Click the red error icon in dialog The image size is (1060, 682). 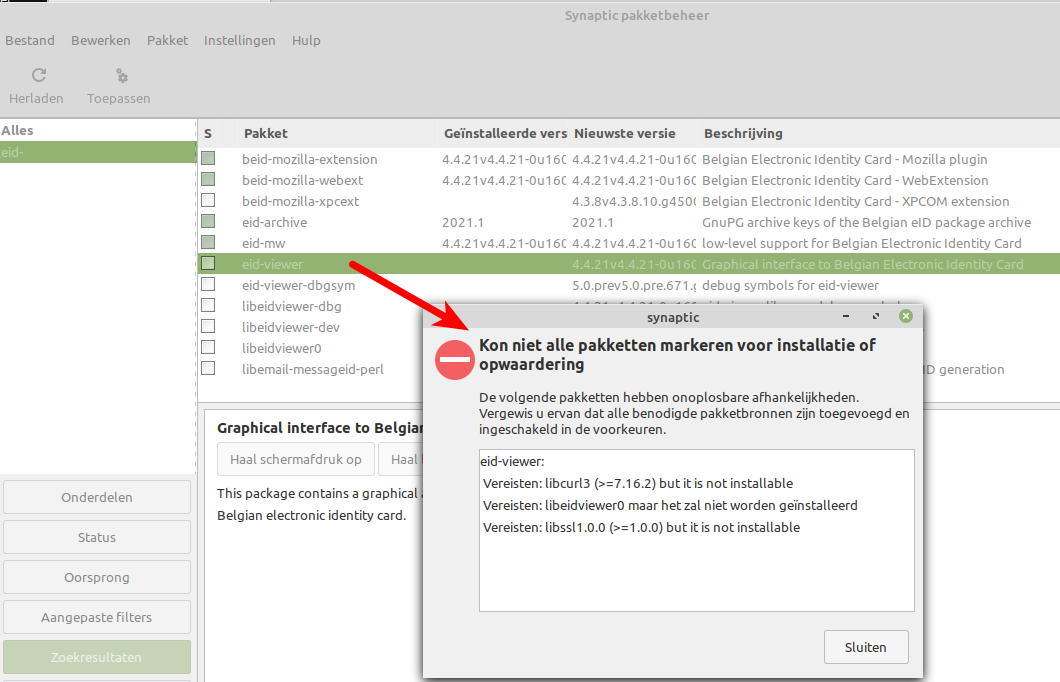point(454,360)
